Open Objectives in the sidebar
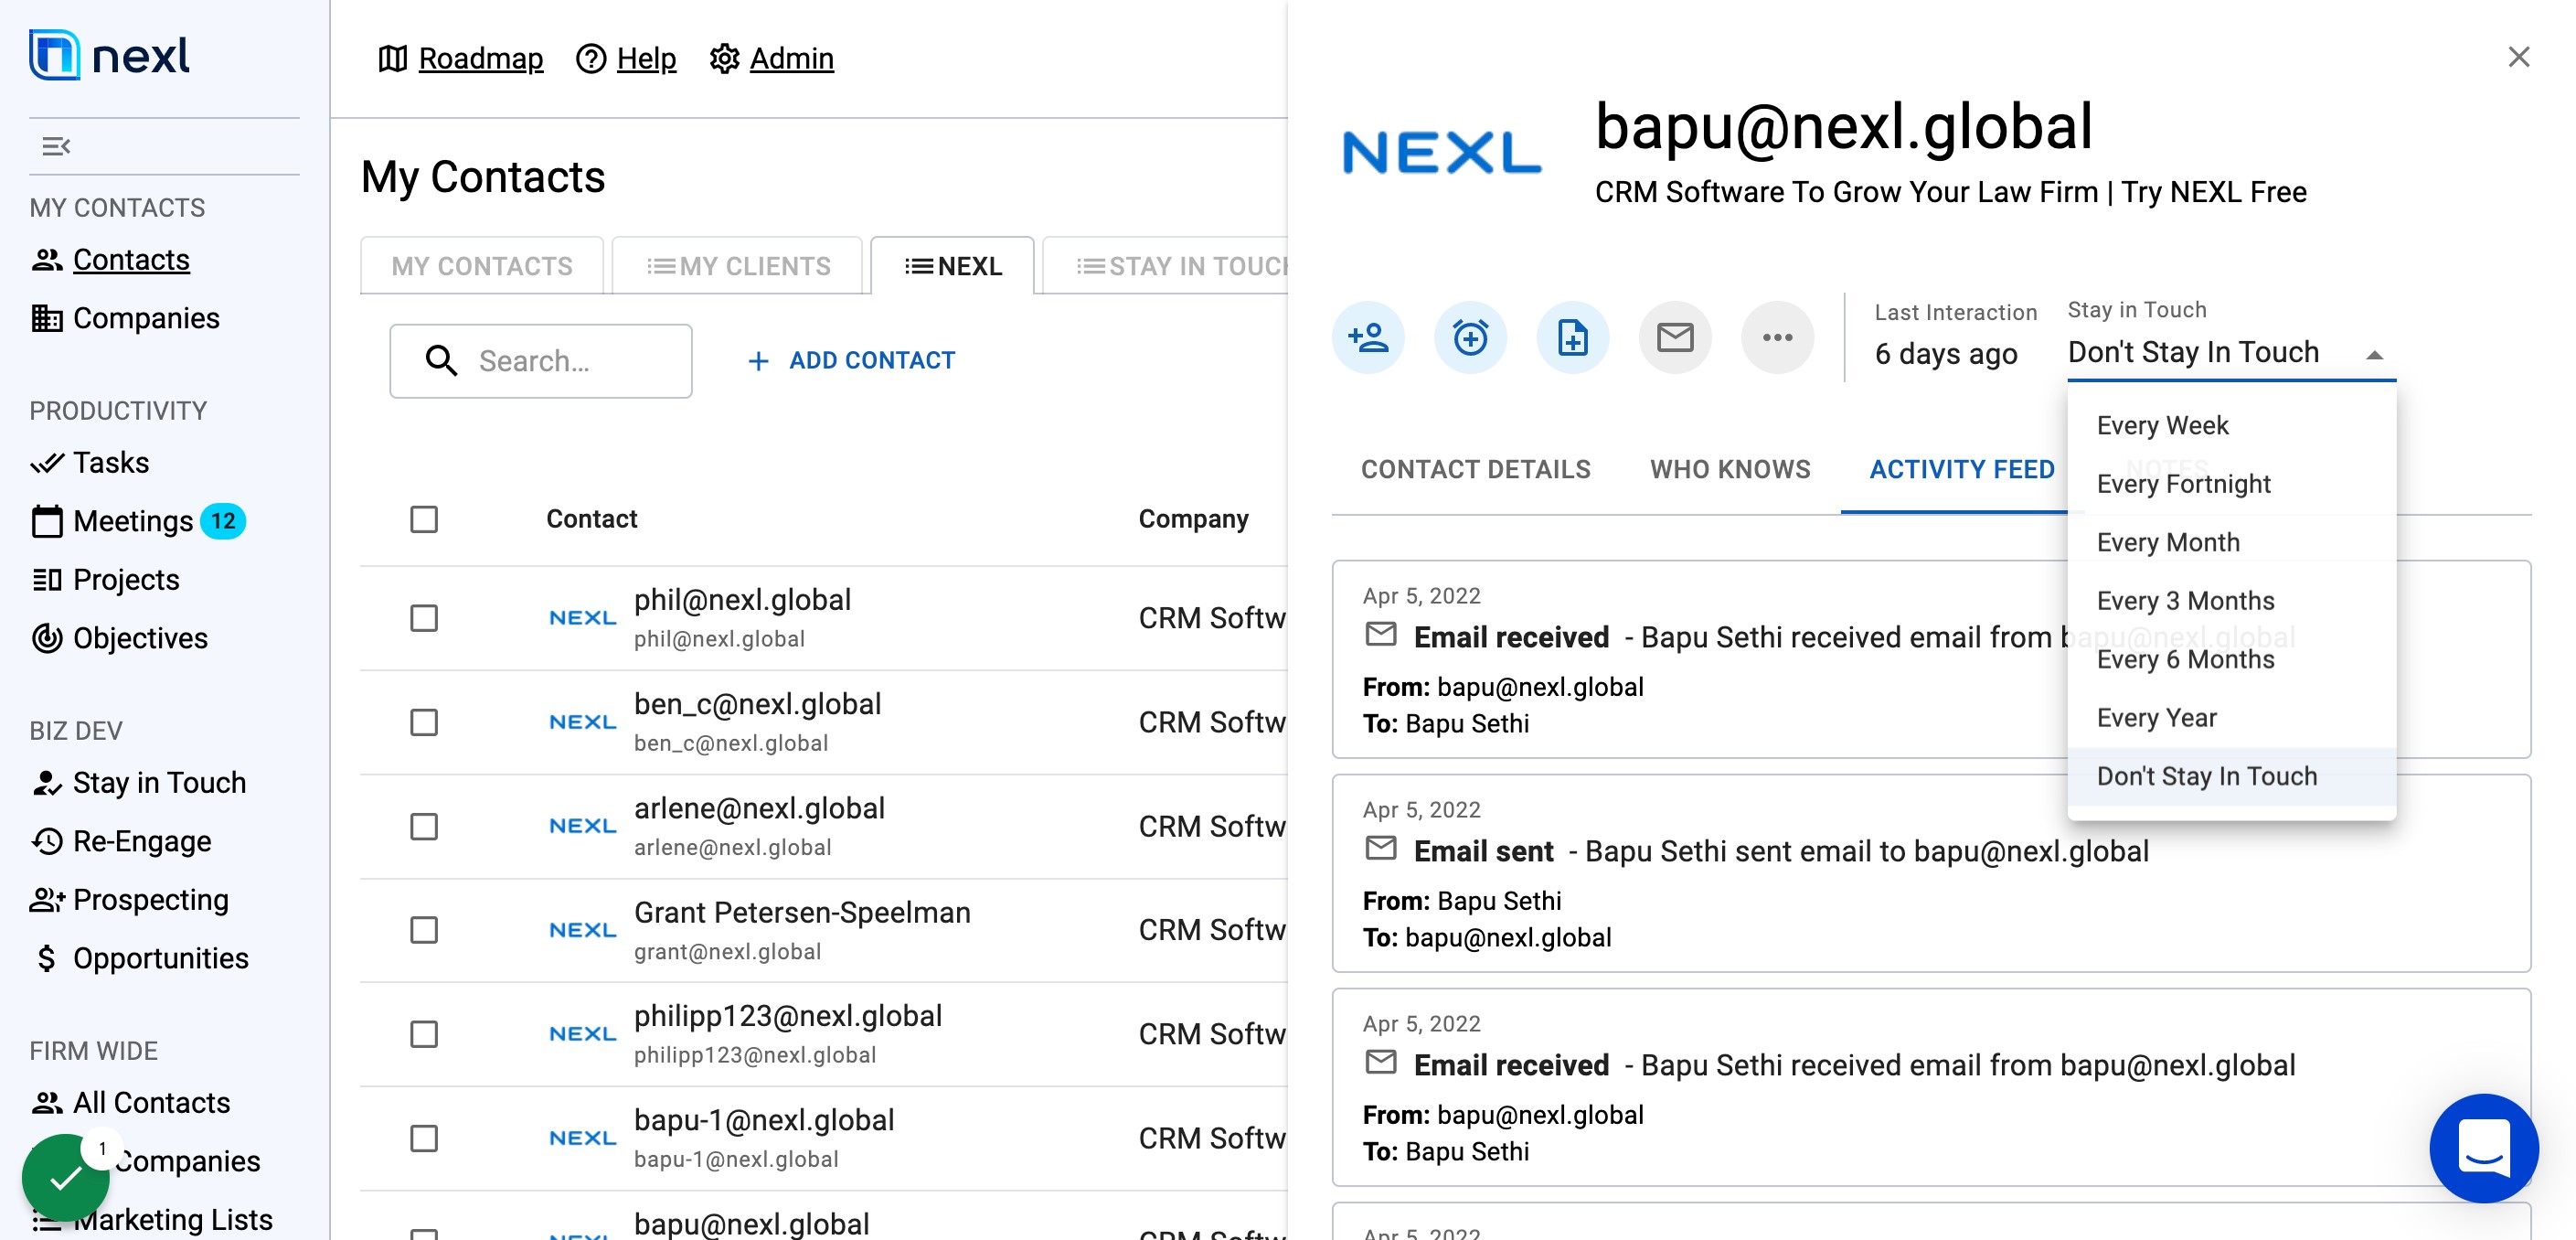 119,638
